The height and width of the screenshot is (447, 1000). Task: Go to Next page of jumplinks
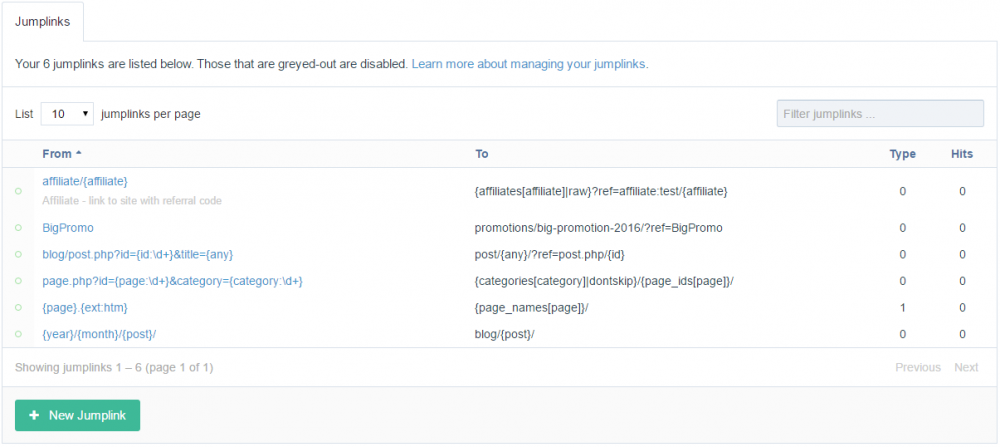[966, 367]
